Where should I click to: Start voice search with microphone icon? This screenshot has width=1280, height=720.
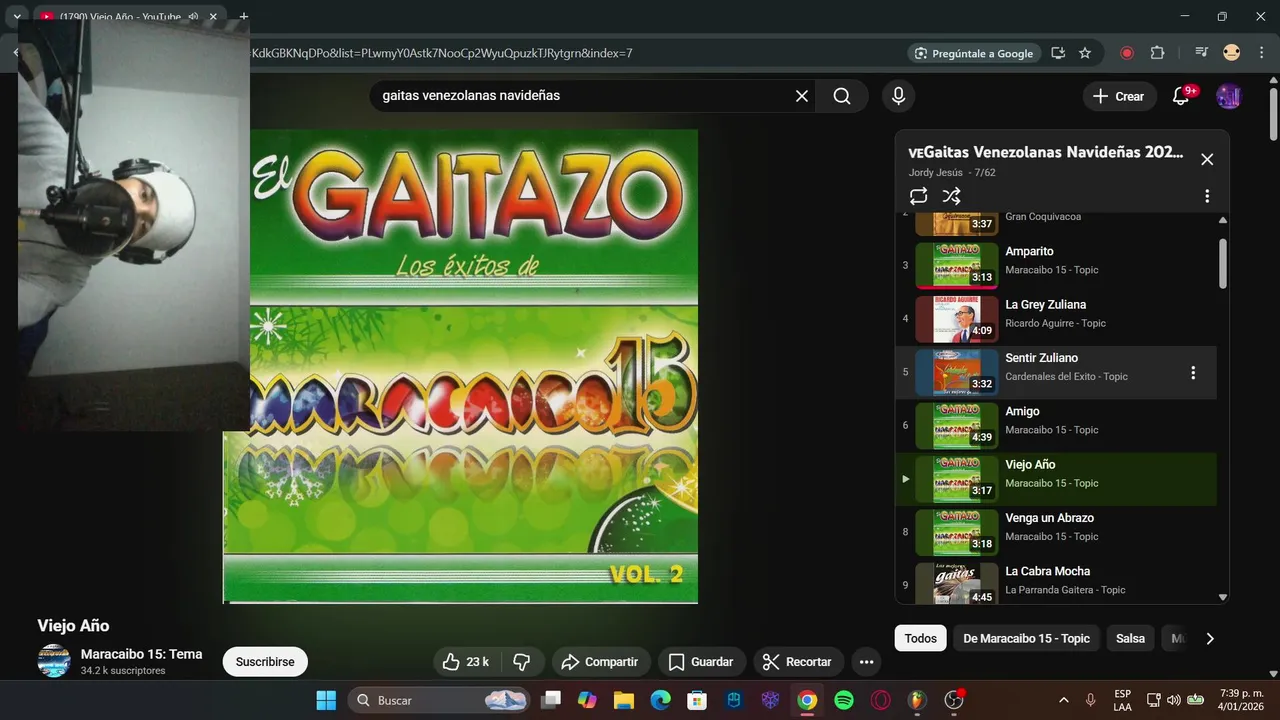[898, 96]
